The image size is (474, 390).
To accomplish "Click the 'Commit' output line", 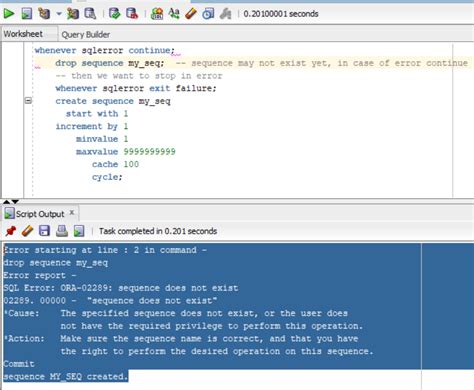I will pyautogui.click(x=19, y=364).
